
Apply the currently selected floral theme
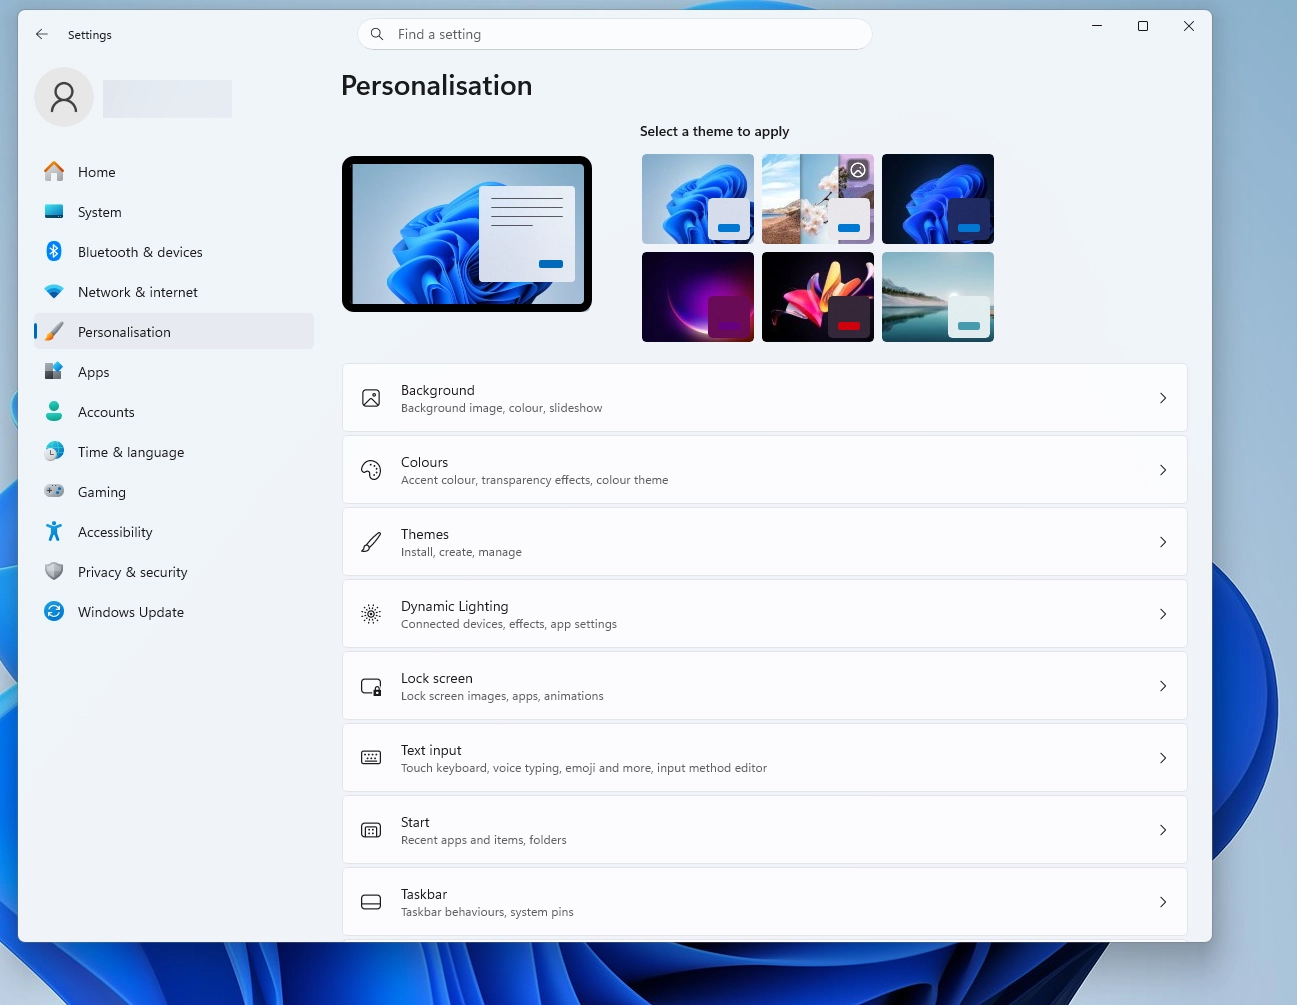coord(817,198)
